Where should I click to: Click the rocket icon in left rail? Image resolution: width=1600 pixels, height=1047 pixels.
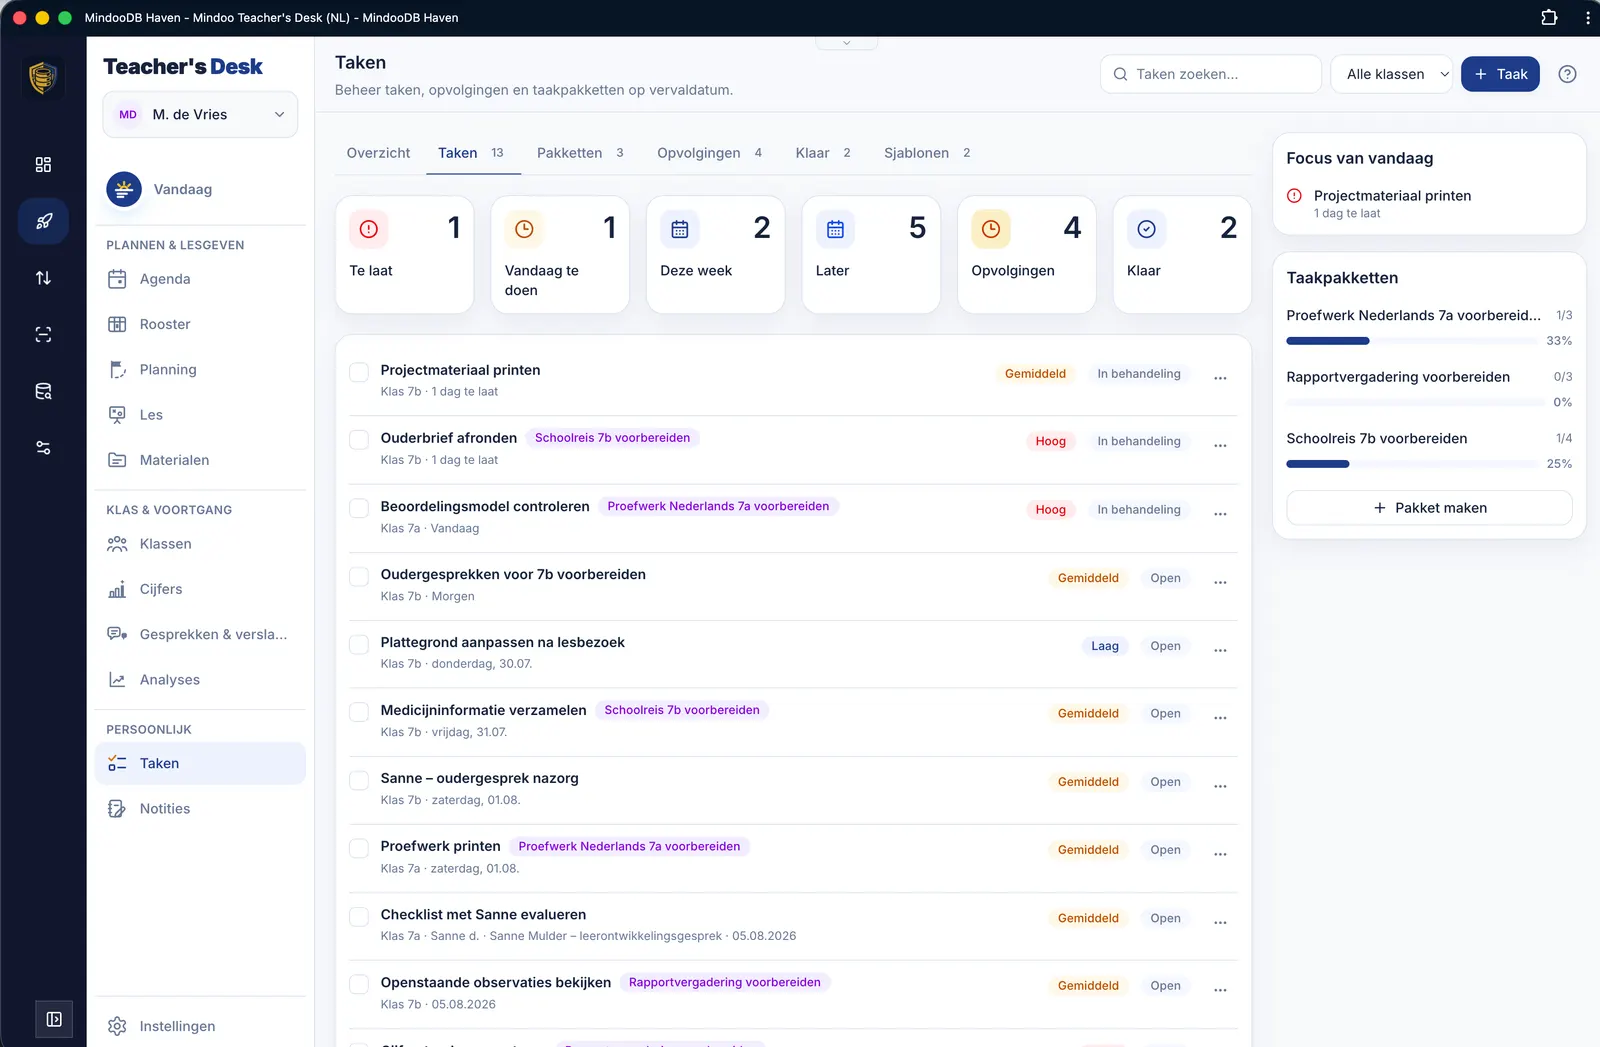coord(43,221)
